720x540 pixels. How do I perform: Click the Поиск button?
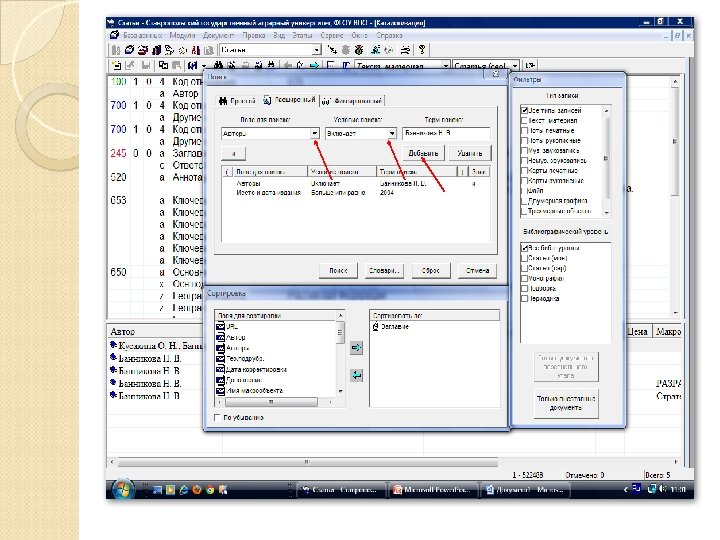(338, 270)
